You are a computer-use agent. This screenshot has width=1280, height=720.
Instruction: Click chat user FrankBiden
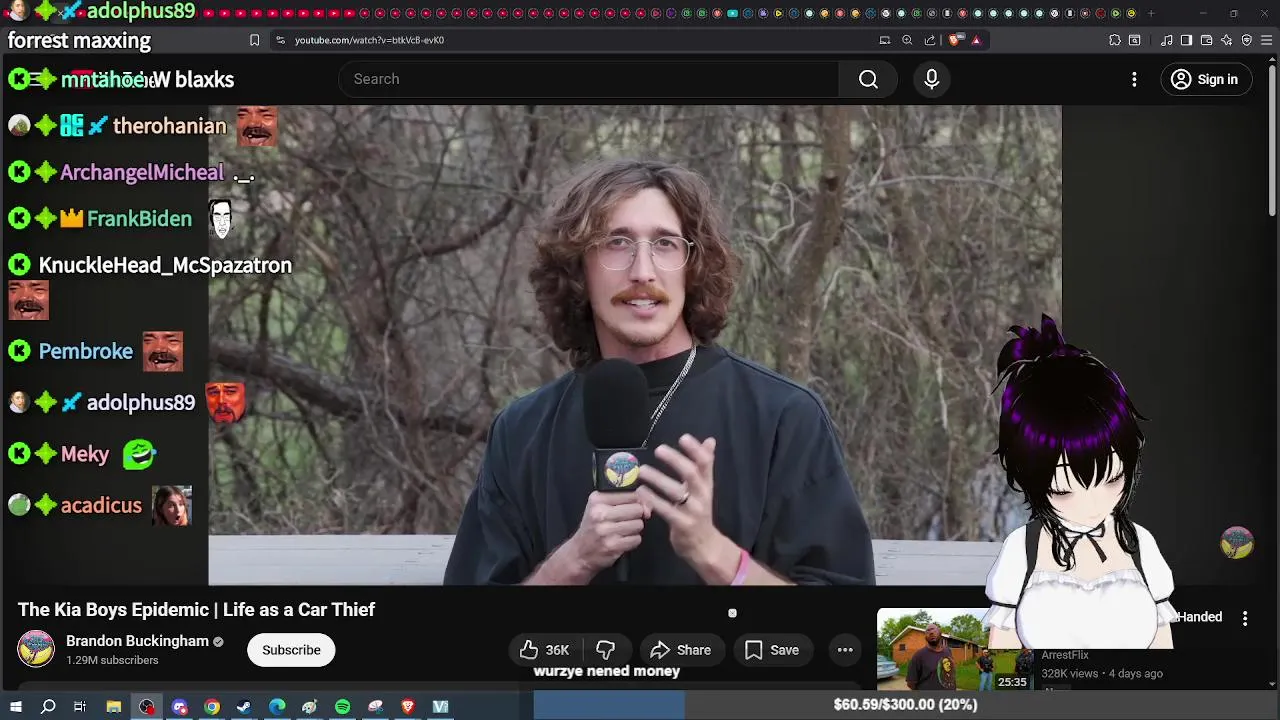coord(139,218)
